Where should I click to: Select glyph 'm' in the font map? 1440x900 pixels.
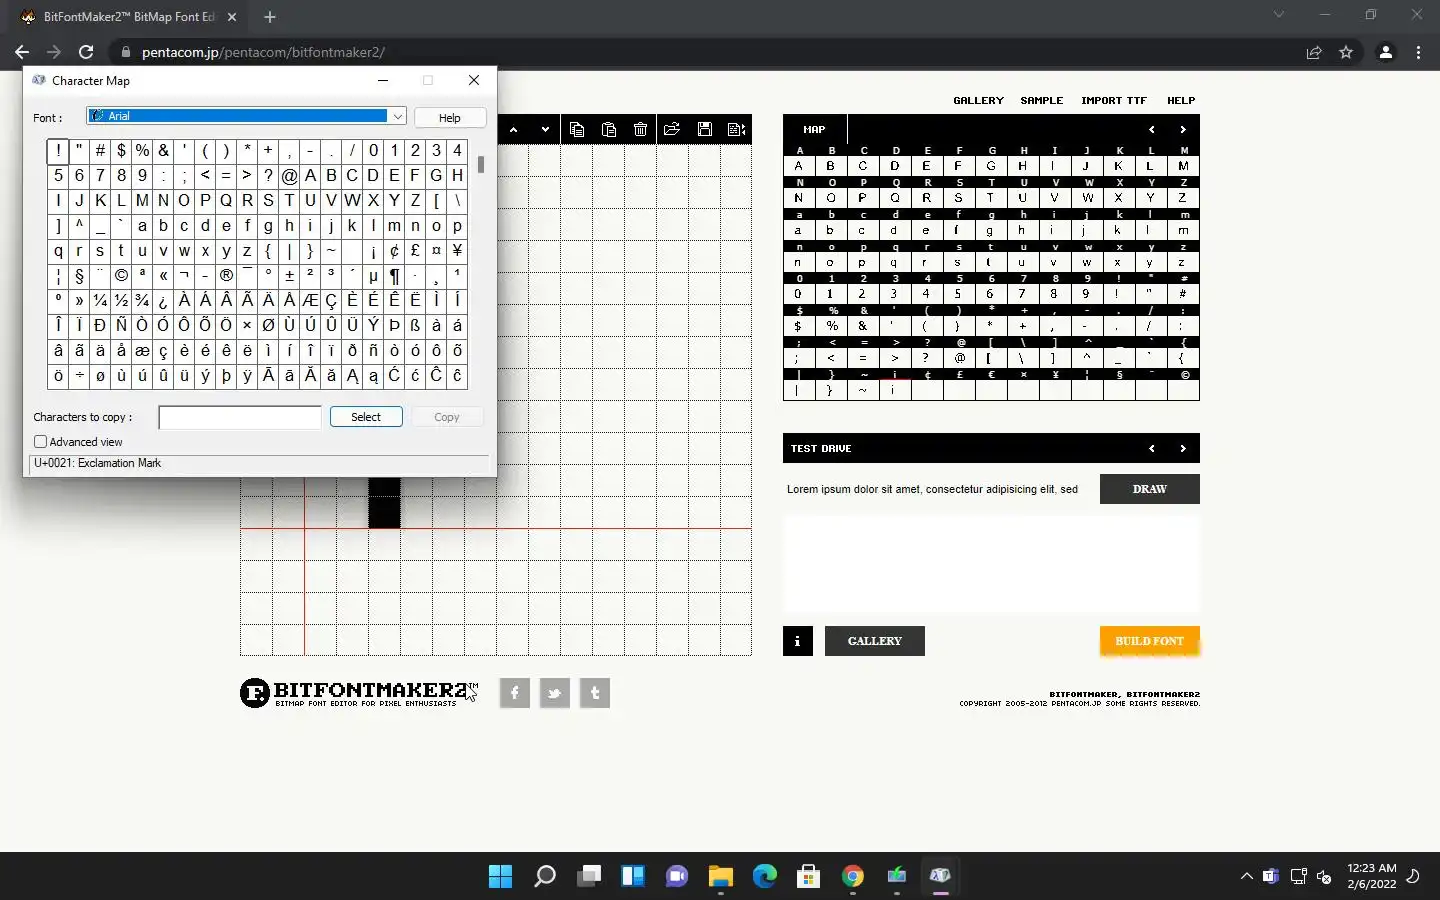[x=1184, y=230]
